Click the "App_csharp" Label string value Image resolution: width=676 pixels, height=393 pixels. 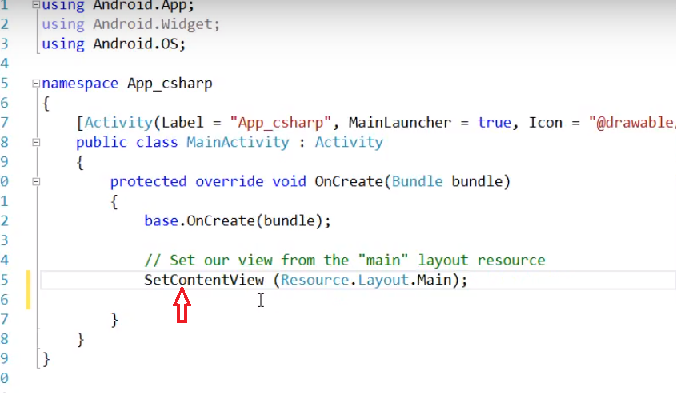pyautogui.click(x=281, y=123)
